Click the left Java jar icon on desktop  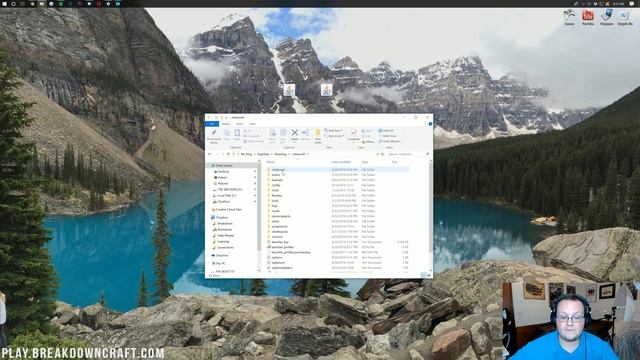pos(289,90)
